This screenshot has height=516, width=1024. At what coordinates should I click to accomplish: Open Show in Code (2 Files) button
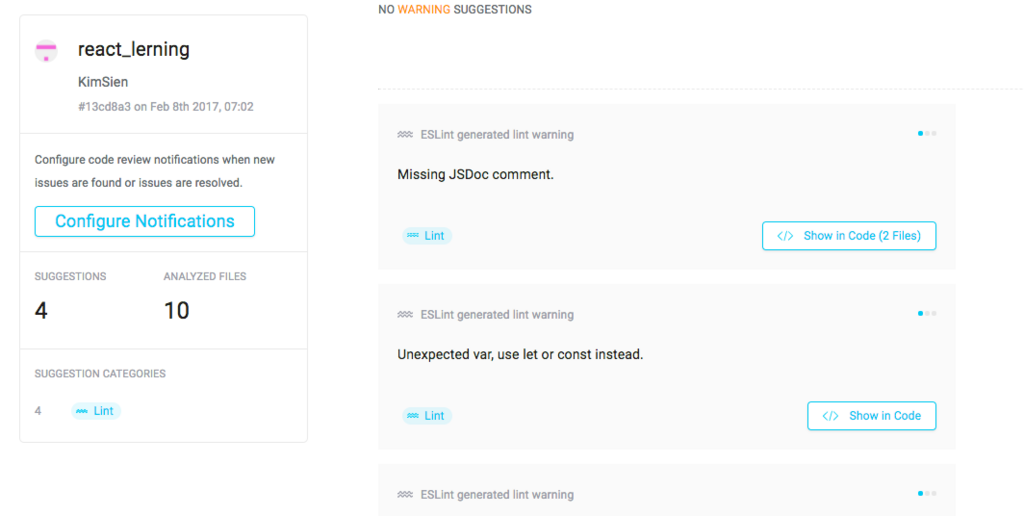click(849, 236)
